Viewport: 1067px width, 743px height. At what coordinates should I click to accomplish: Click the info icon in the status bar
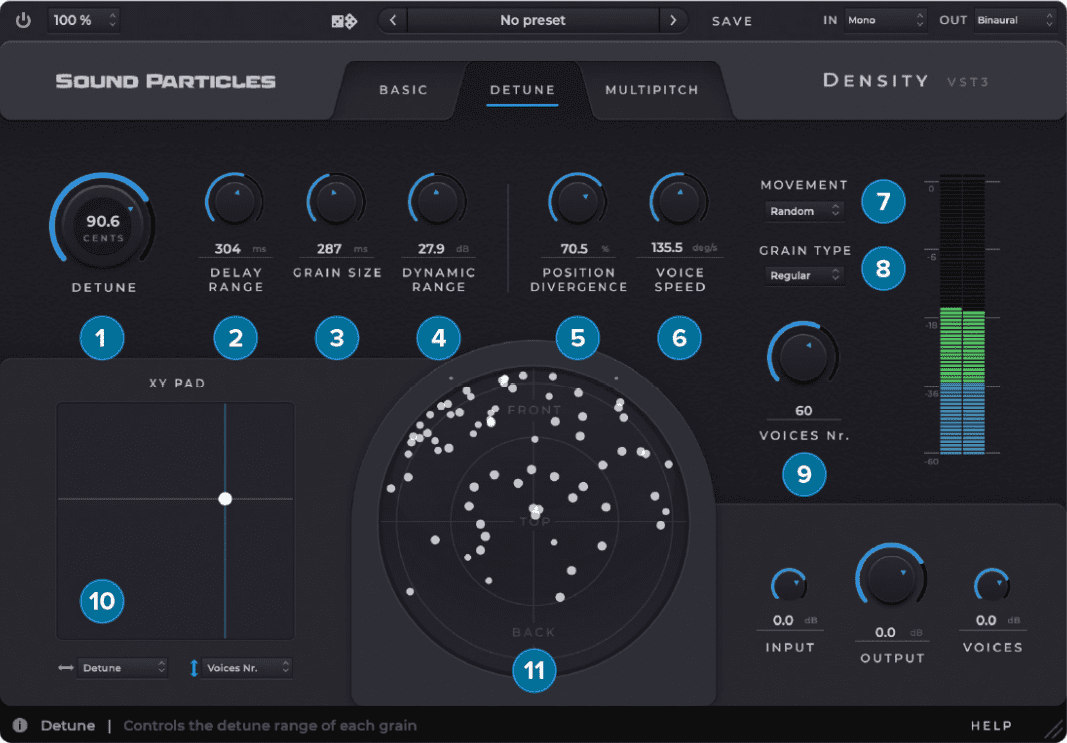click(20, 725)
